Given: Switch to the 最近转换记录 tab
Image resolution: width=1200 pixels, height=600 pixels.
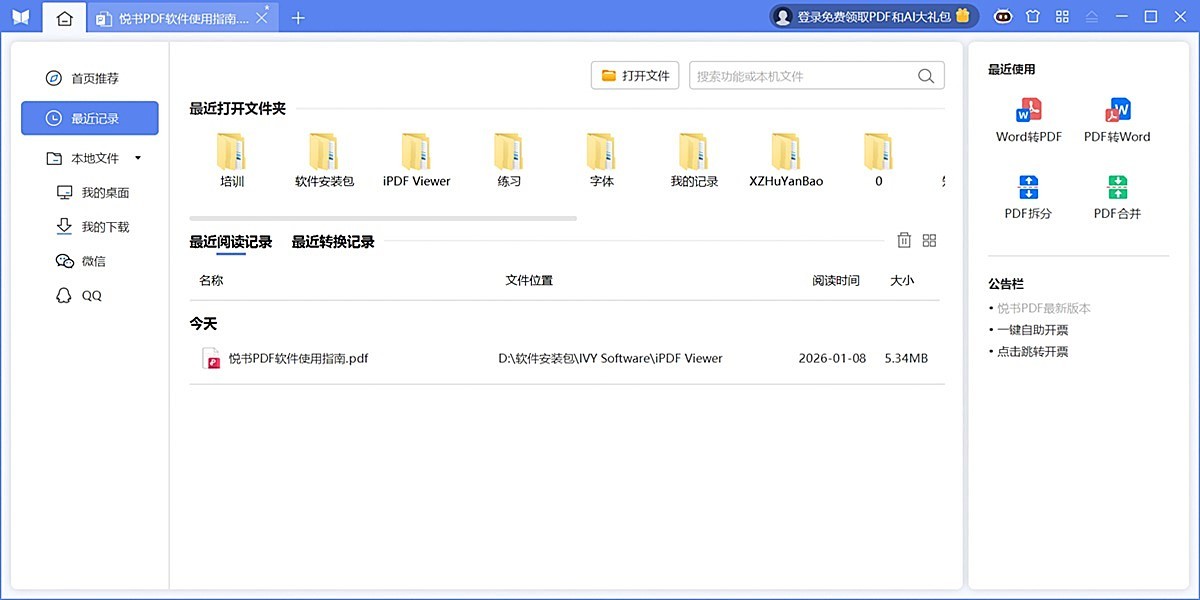Looking at the screenshot, I should pyautogui.click(x=332, y=241).
